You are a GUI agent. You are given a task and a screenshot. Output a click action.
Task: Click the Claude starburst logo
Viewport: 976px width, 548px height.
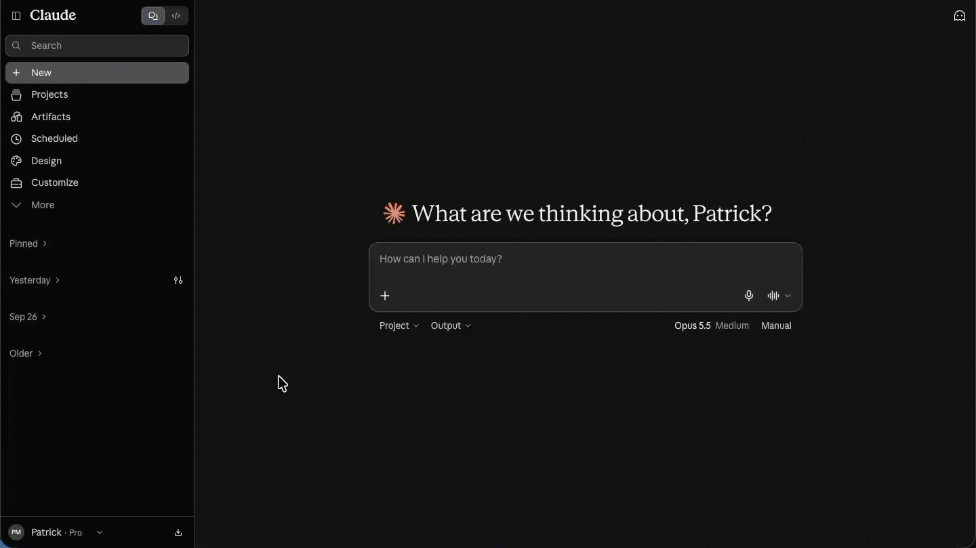(x=394, y=214)
